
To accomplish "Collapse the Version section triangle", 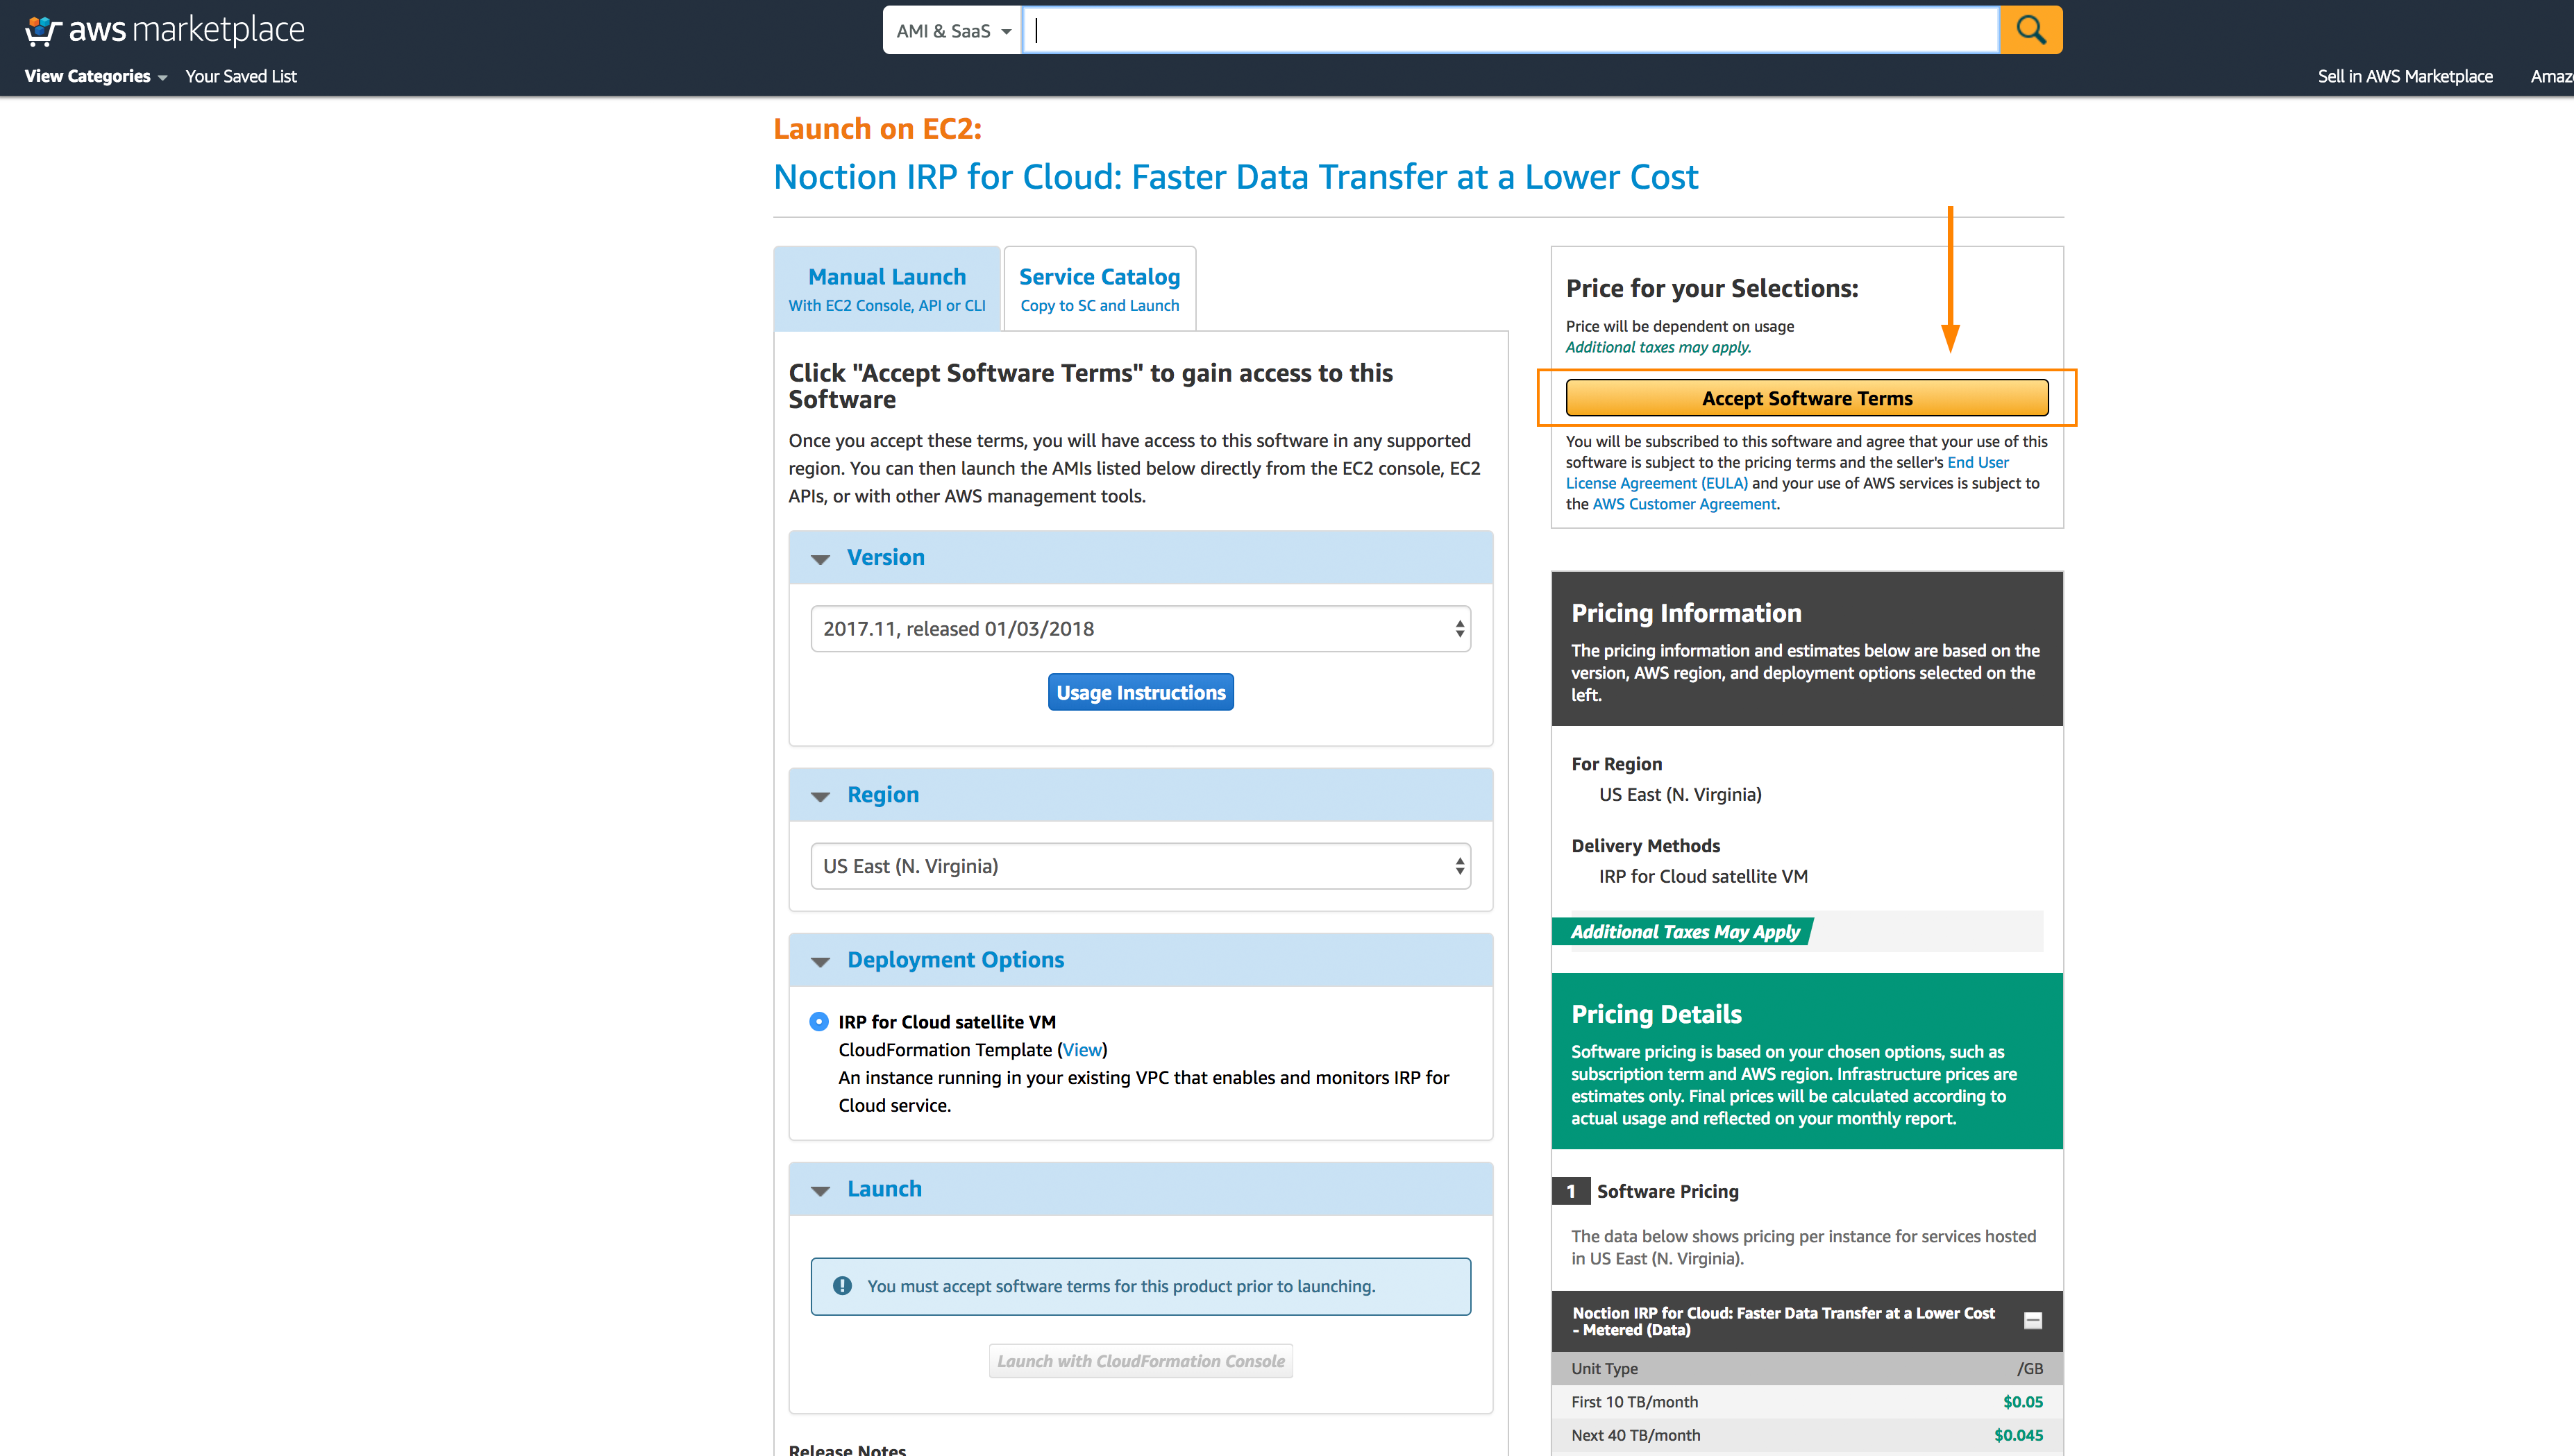I will pyautogui.click(x=820, y=559).
